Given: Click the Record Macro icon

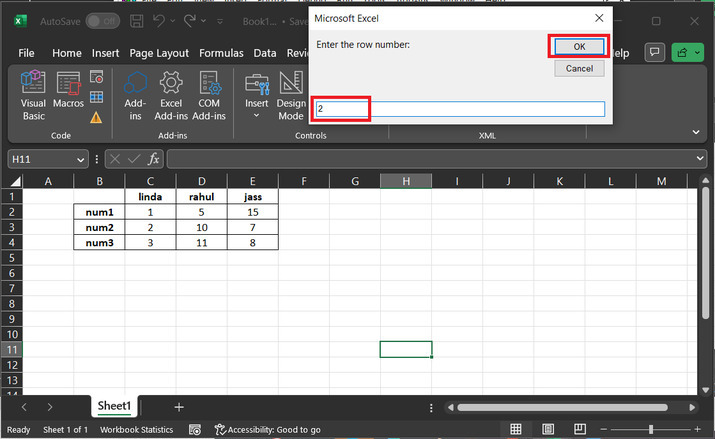Looking at the screenshot, I should pos(96,77).
